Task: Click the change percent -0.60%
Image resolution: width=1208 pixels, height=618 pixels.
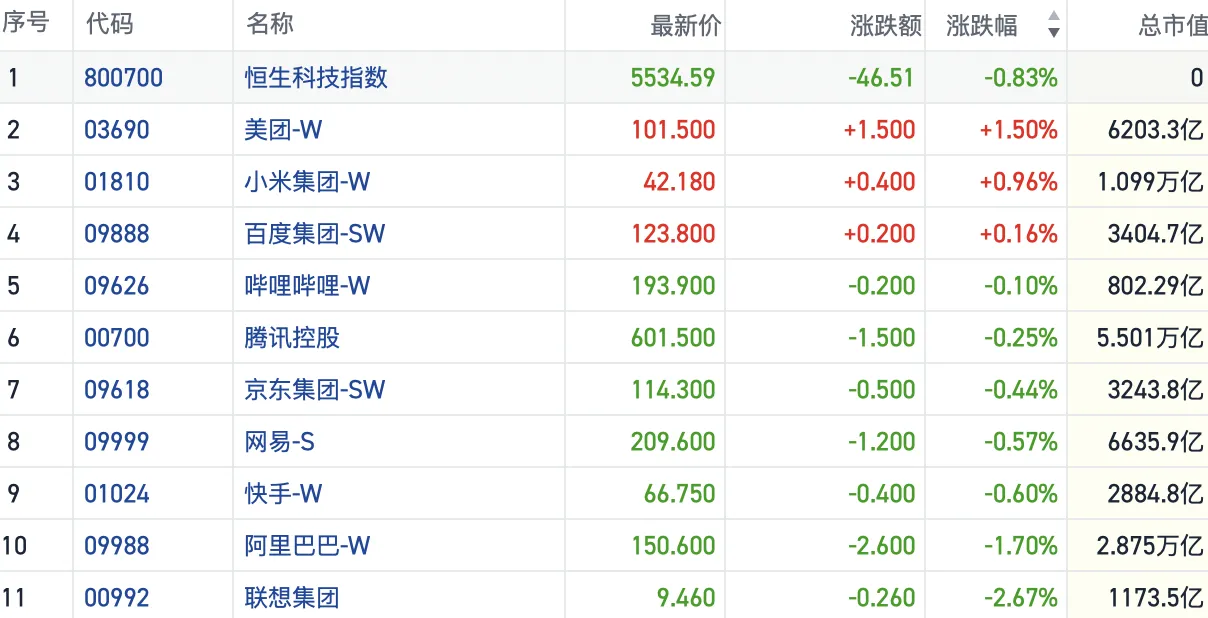Action: click(1020, 493)
